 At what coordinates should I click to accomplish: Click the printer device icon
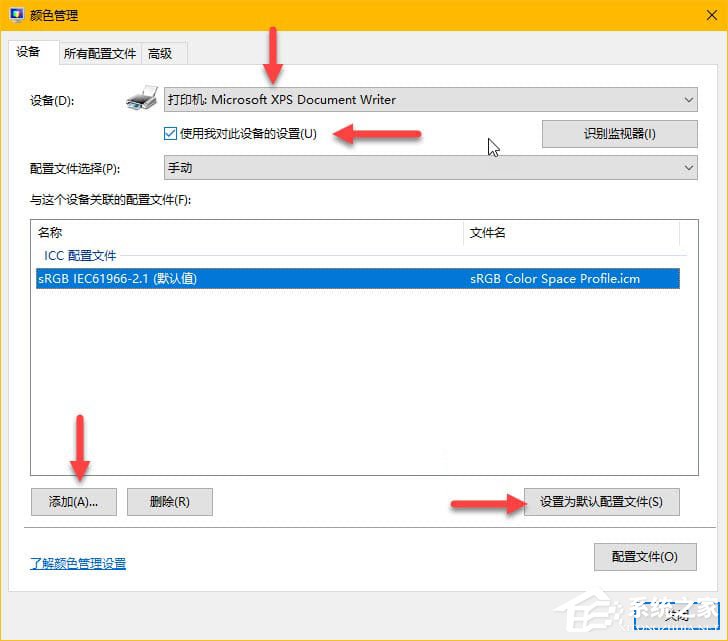[x=142, y=98]
